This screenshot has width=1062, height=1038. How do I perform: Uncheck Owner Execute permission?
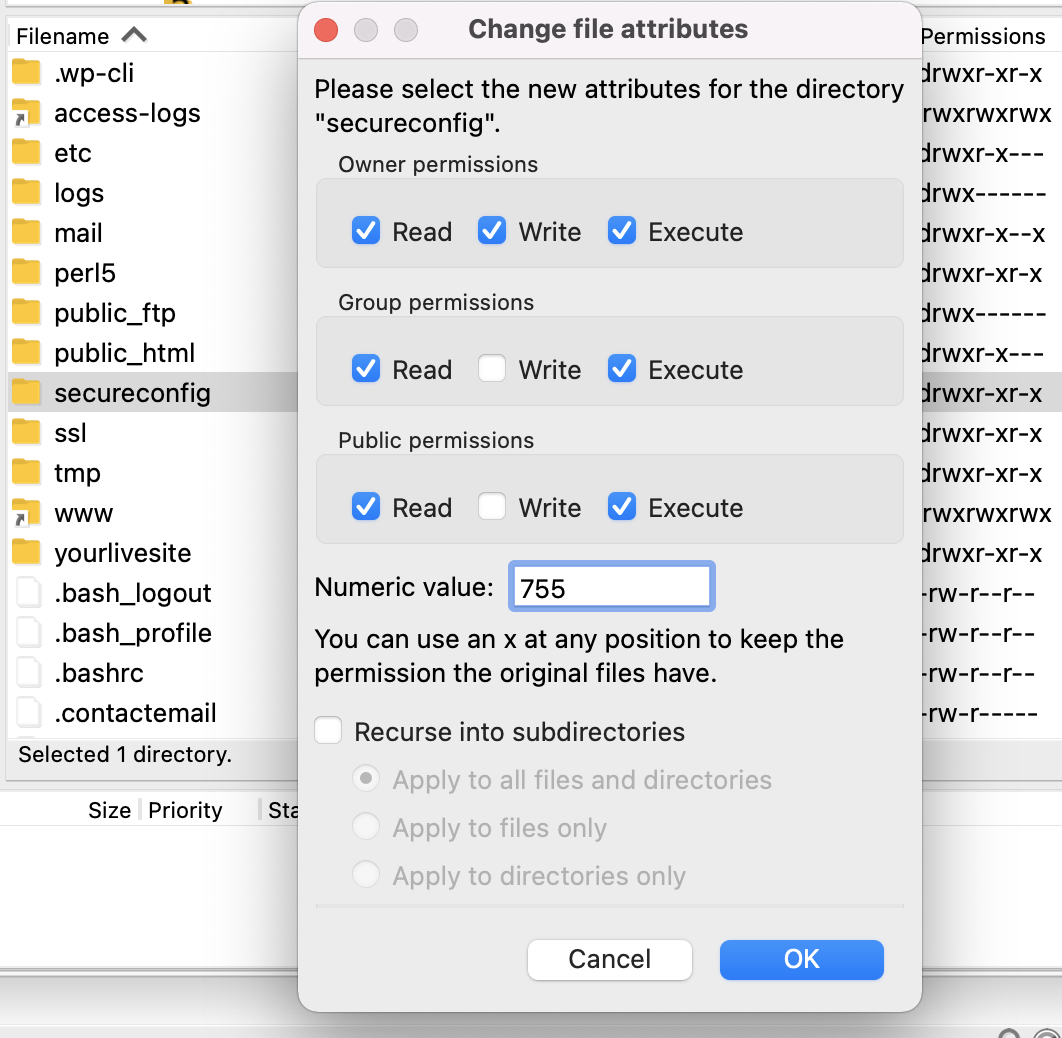pyautogui.click(x=621, y=231)
